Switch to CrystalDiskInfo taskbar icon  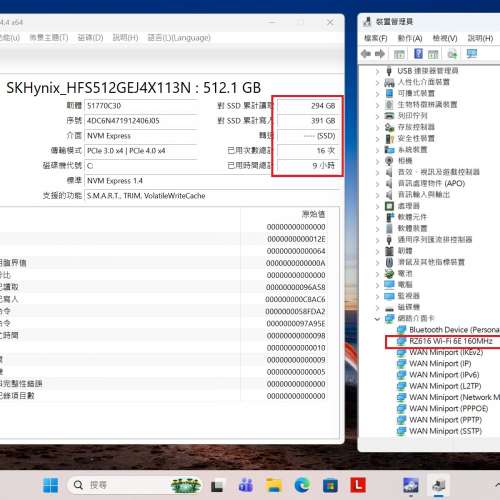pos(411,485)
